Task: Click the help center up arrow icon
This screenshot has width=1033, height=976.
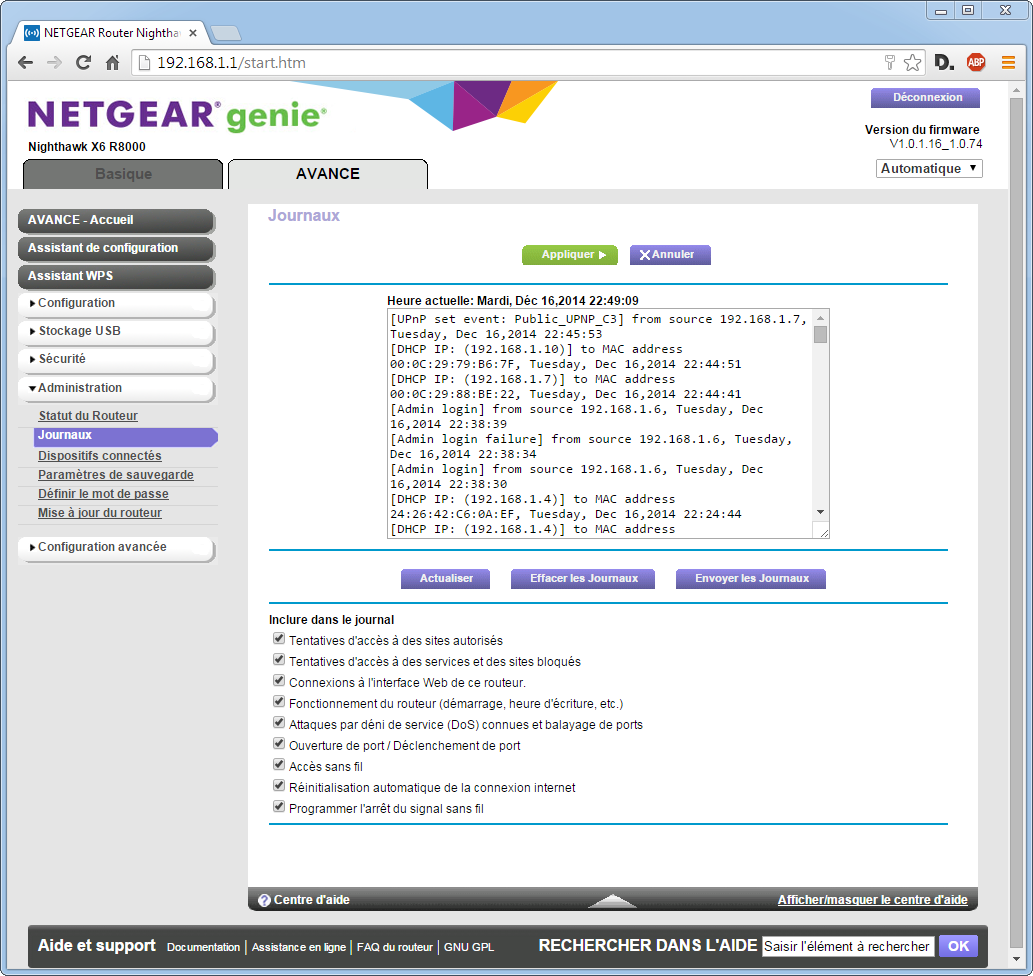Action: (x=612, y=900)
